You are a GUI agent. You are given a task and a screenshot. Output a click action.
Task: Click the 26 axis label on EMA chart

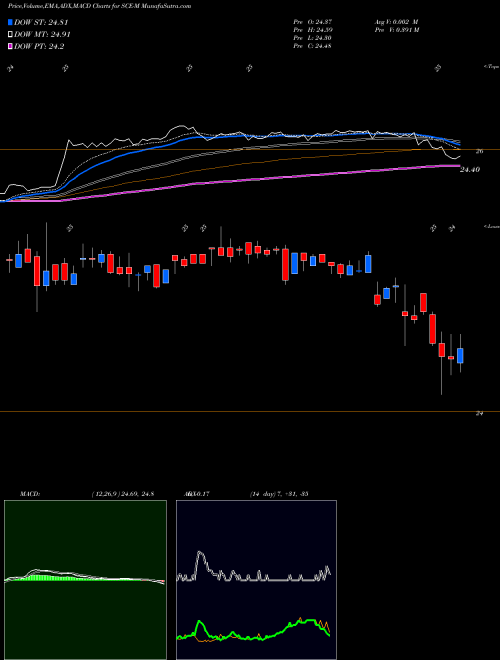[479, 152]
